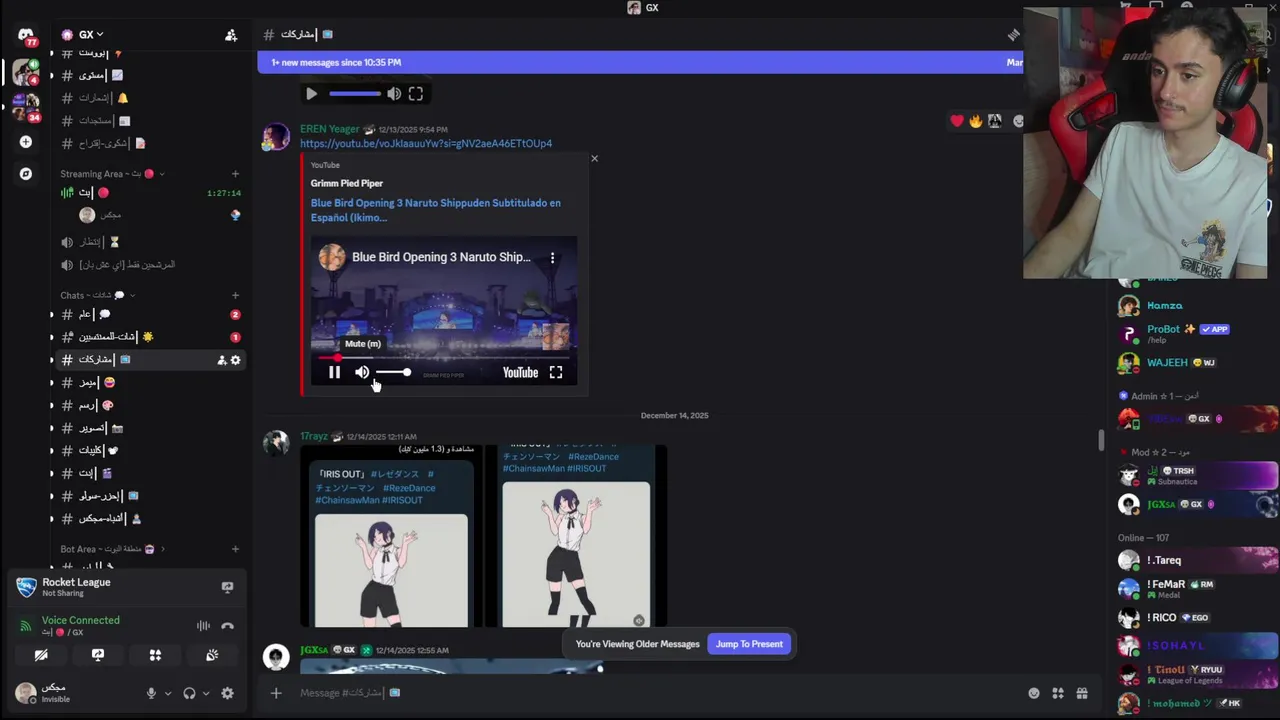The image size is (1280, 720).
Task: Click Jump To Present button
Action: point(749,644)
